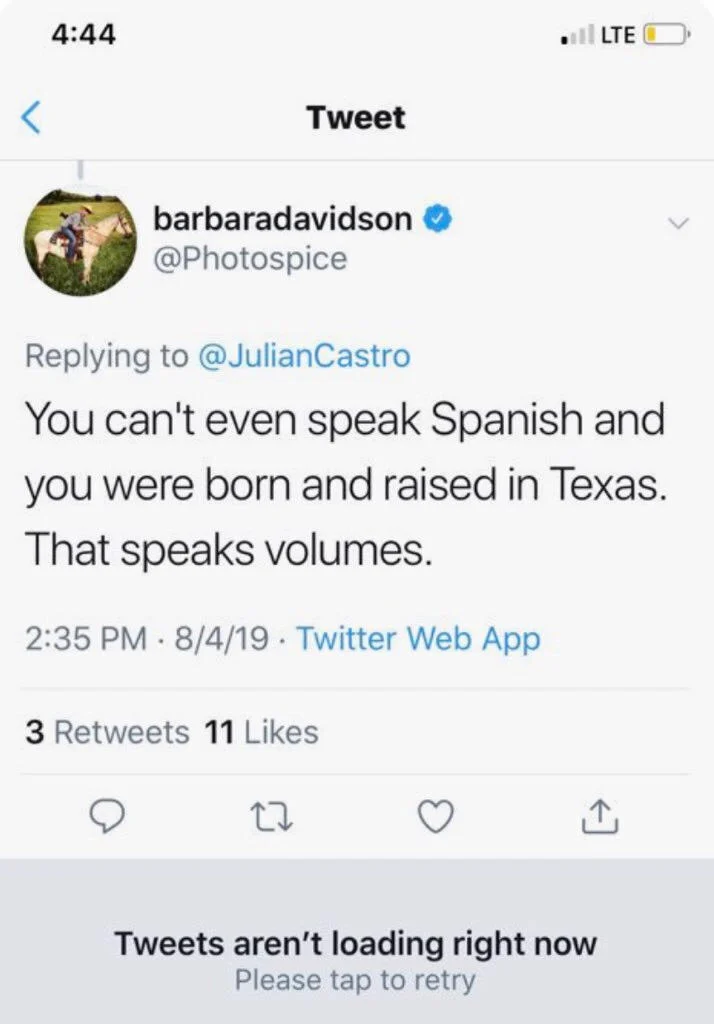Tap the cellular signal bars
This screenshot has height=1024, width=714.
pyautogui.click(x=576, y=36)
